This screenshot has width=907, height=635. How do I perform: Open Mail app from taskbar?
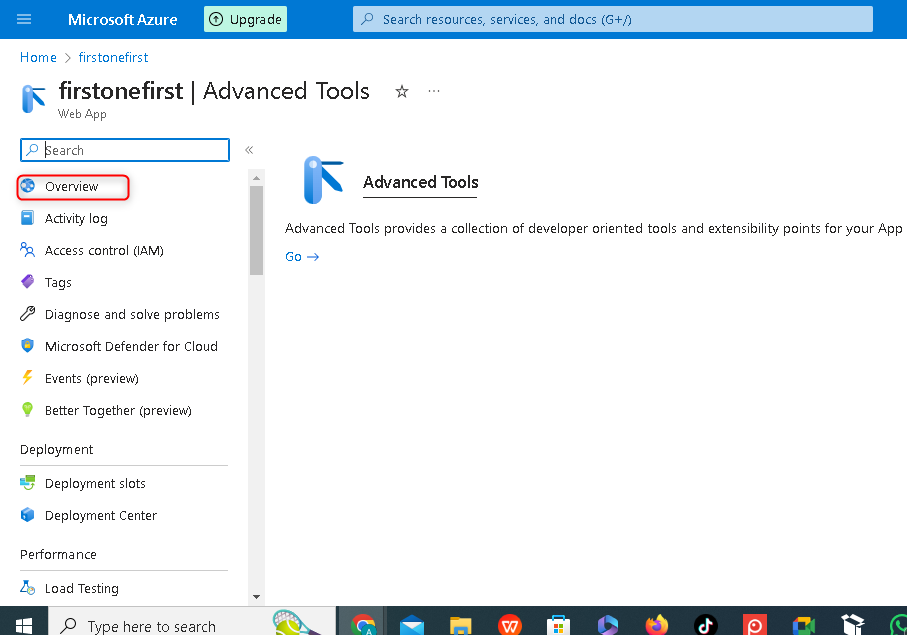[412, 625]
